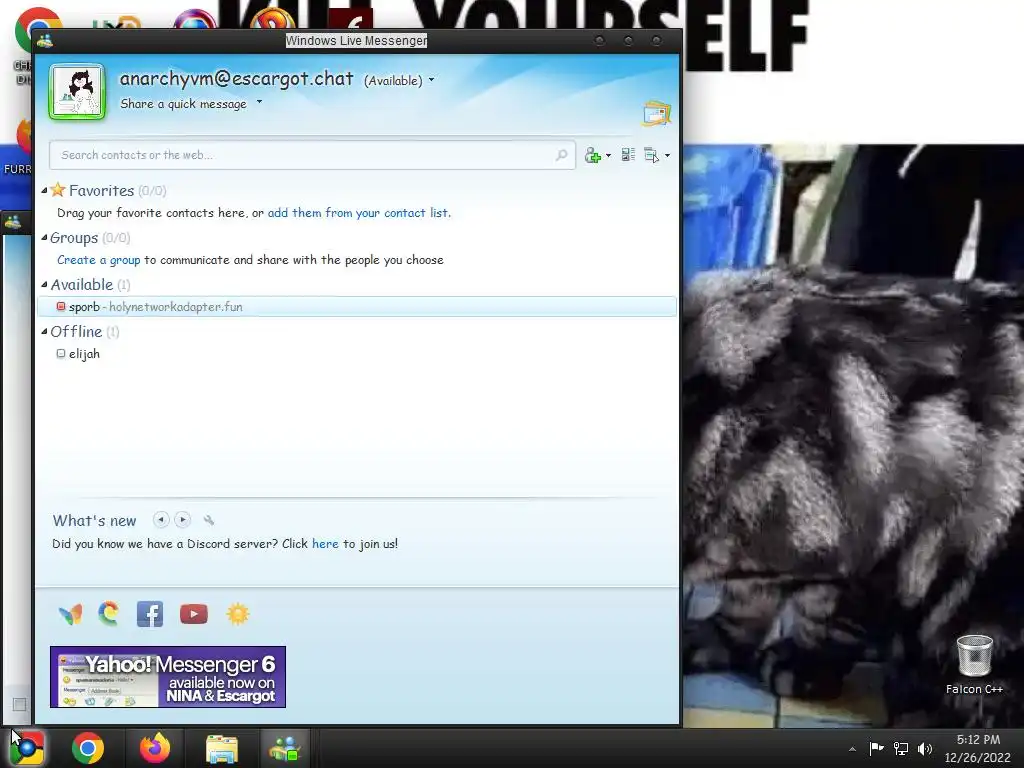Click the search magnifier icon
This screenshot has height=768, width=1024.
point(562,155)
